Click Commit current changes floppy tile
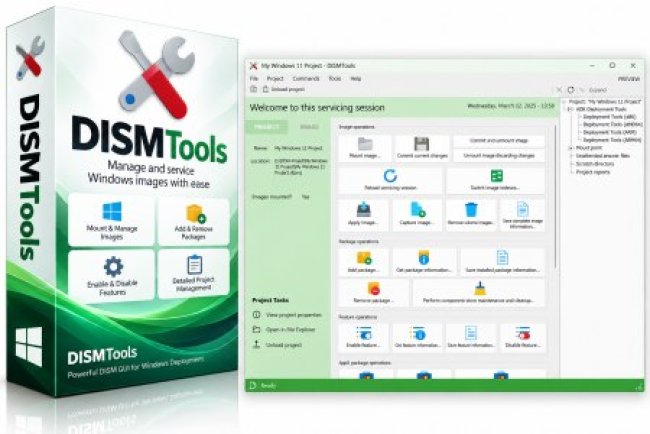This screenshot has height=434, width=650. tap(422, 148)
